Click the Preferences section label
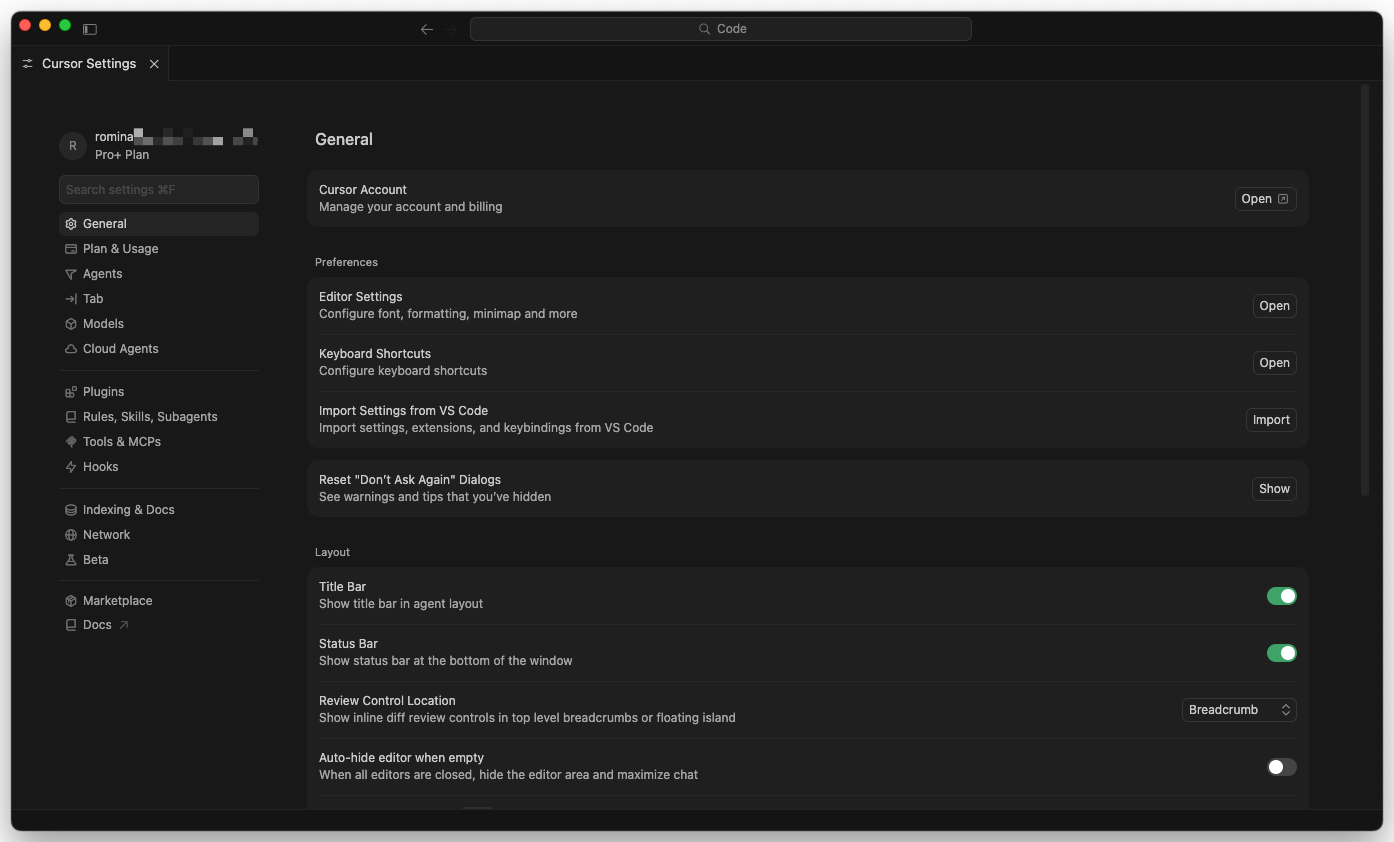The width and height of the screenshot is (1394, 842). click(346, 262)
